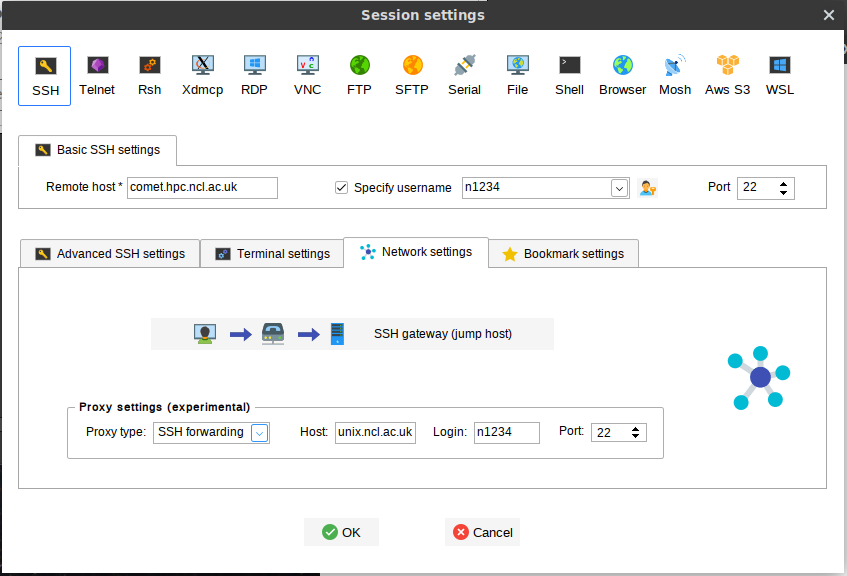Increase the basic SSH Port value
Viewport: 847px width, 576px height.
point(783,184)
